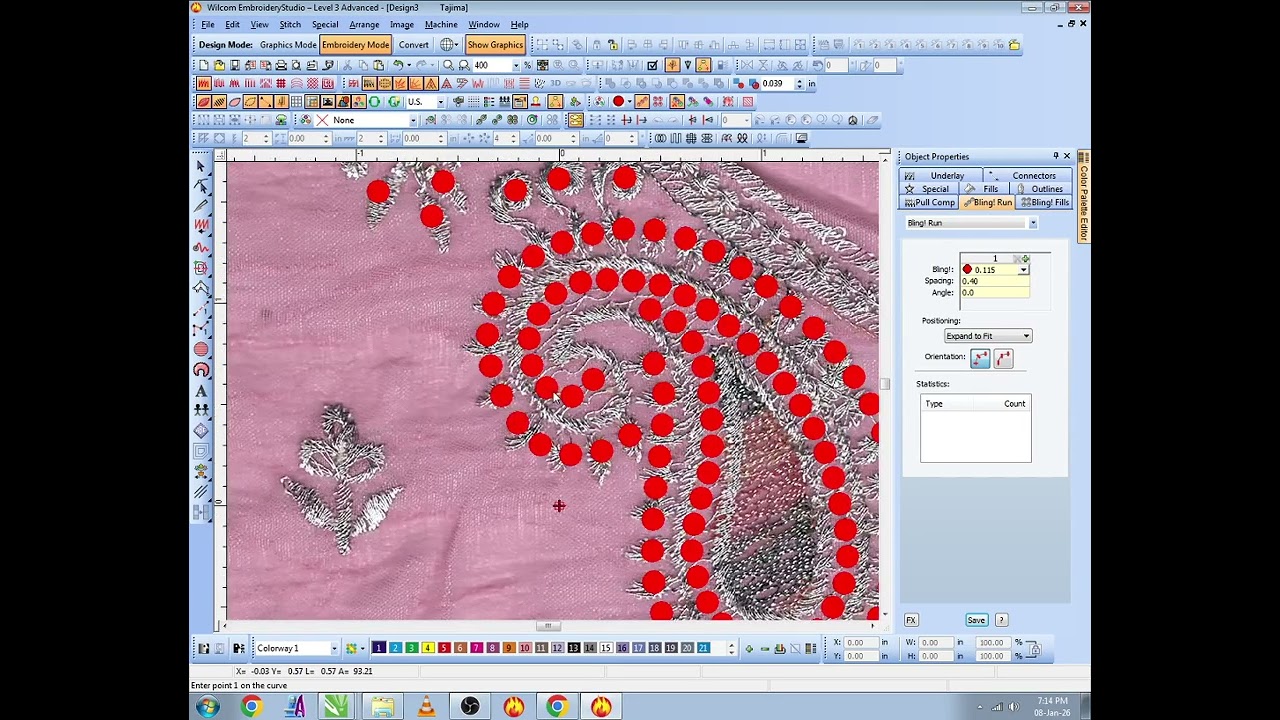Toggle Show Graphics button
Image resolution: width=1280 pixels, height=720 pixels.
point(494,45)
